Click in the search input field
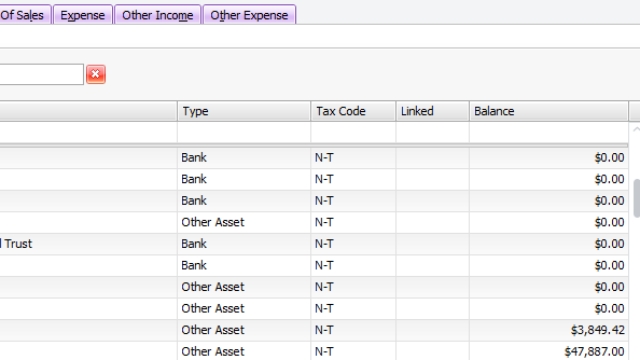Screen dimensions: 640x360 click(x=41, y=74)
